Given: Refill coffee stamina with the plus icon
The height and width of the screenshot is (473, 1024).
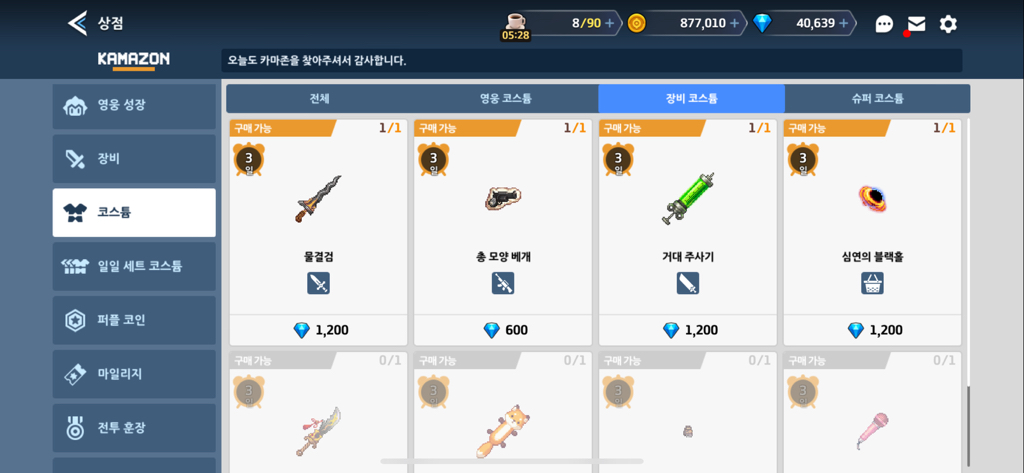Looking at the screenshot, I should tap(609, 24).
